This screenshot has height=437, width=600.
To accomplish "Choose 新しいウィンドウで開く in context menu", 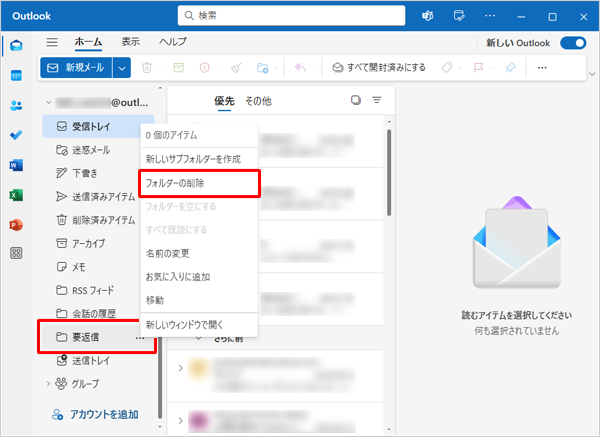I will tap(199, 325).
